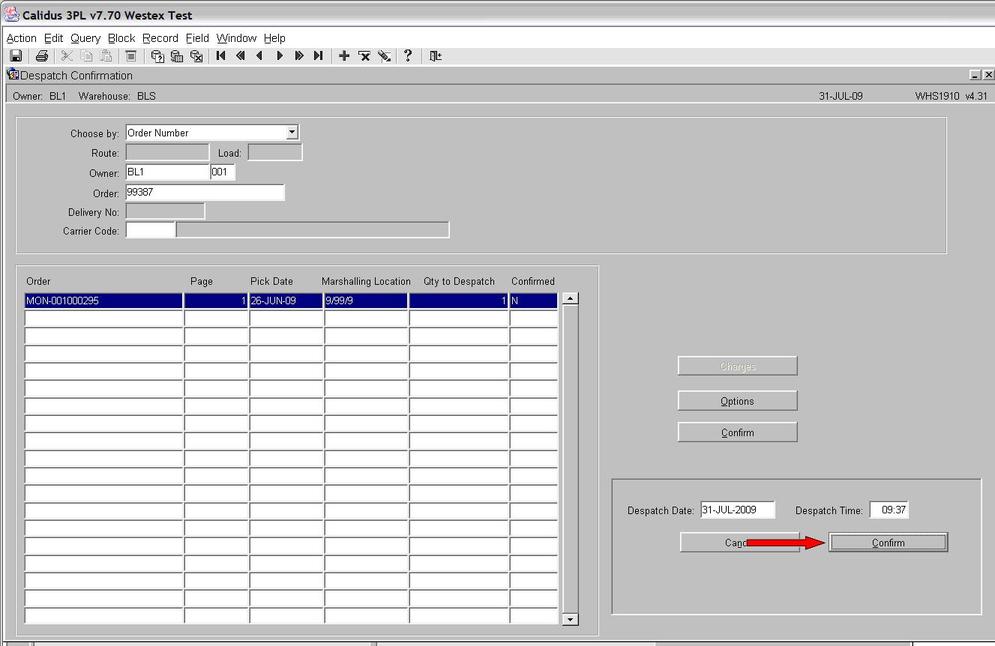The height and width of the screenshot is (646, 995).
Task: Click scroll down arrow of order list
Action: 570,619
